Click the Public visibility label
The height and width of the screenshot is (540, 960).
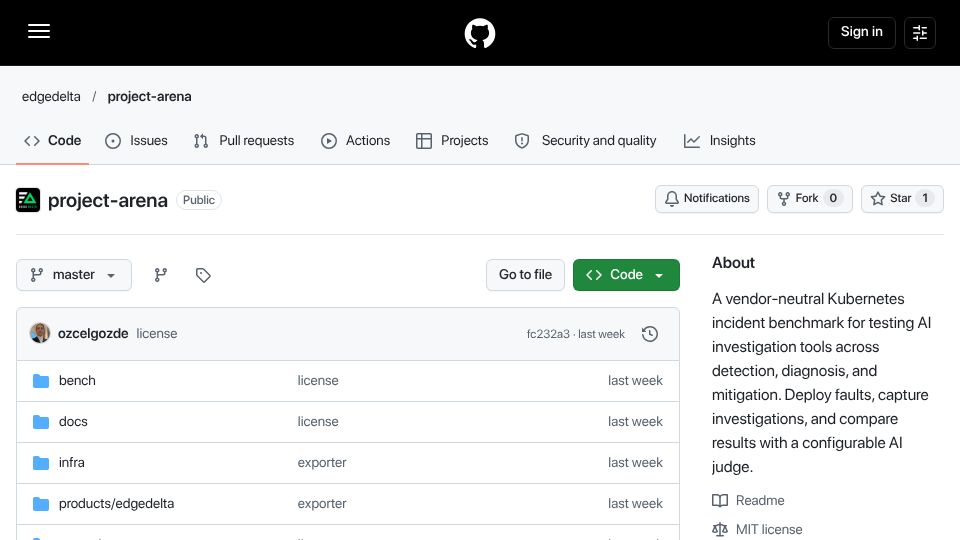199,200
